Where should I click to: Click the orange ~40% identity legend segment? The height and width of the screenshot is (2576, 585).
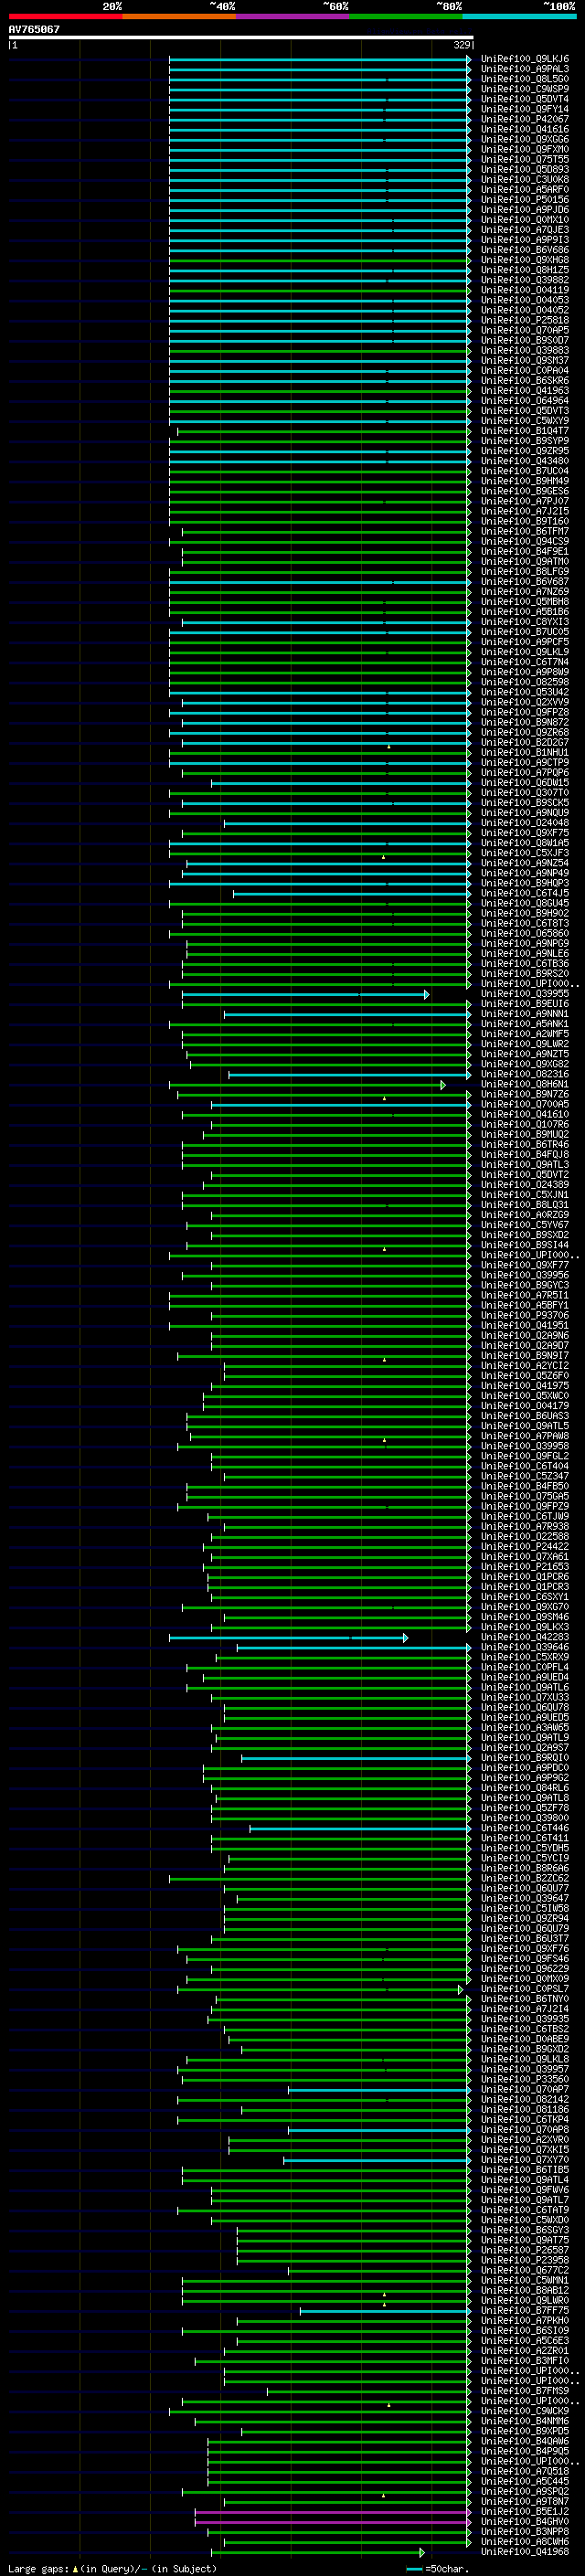179,16
